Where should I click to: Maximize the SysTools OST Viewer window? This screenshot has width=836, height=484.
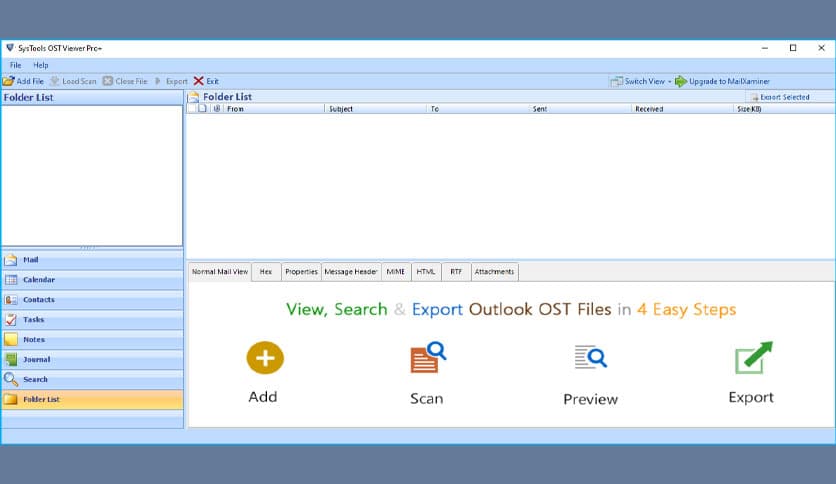[793, 48]
